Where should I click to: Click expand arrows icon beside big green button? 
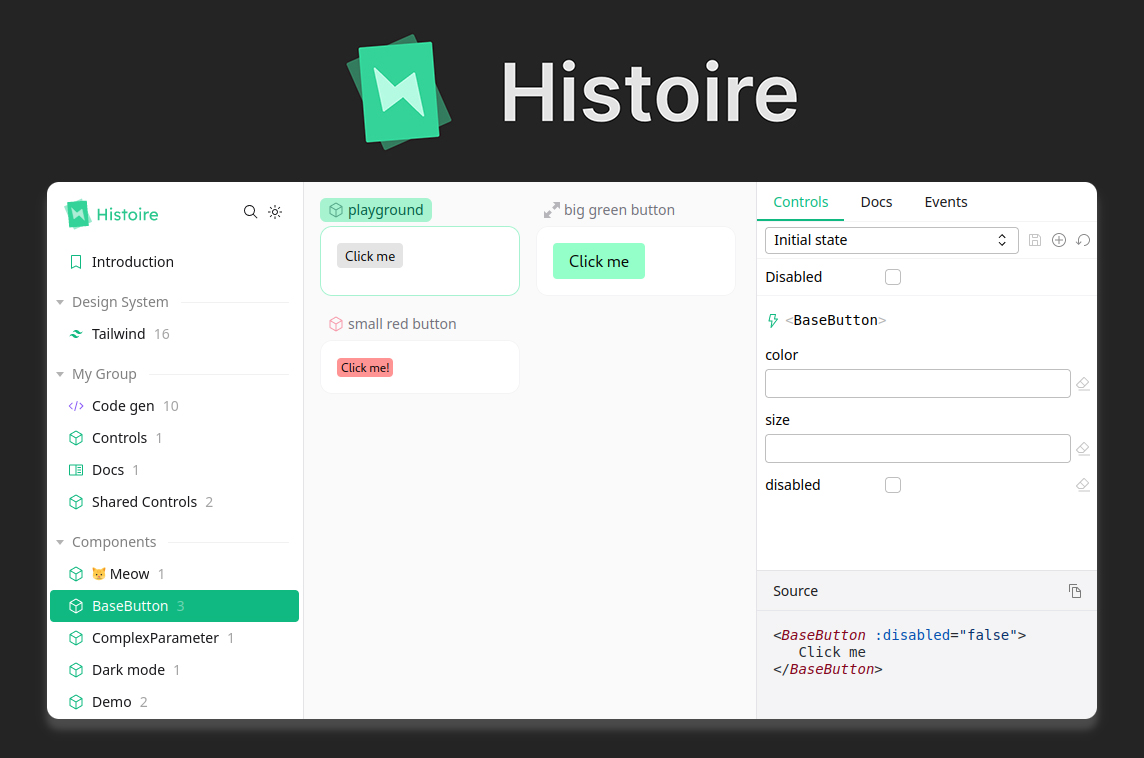click(x=552, y=210)
